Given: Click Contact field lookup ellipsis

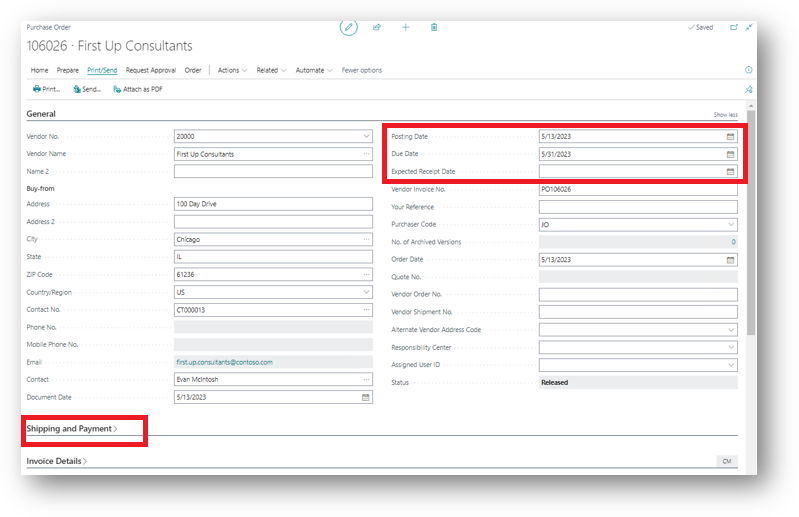Looking at the screenshot, I should coord(366,379).
